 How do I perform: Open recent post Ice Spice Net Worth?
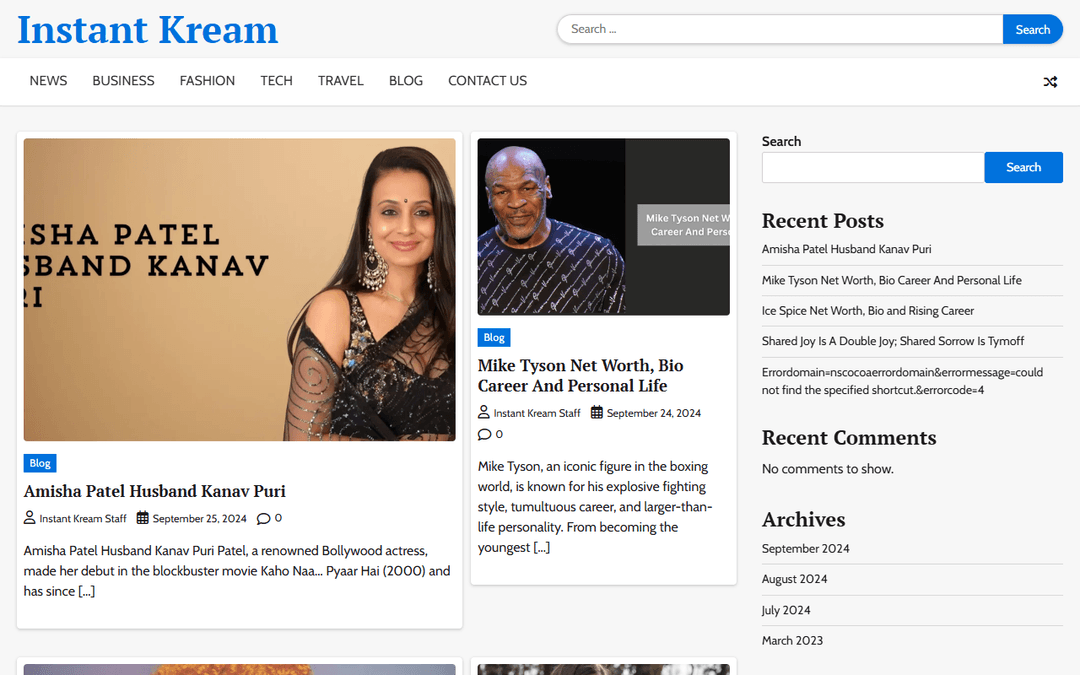coord(868,311)
